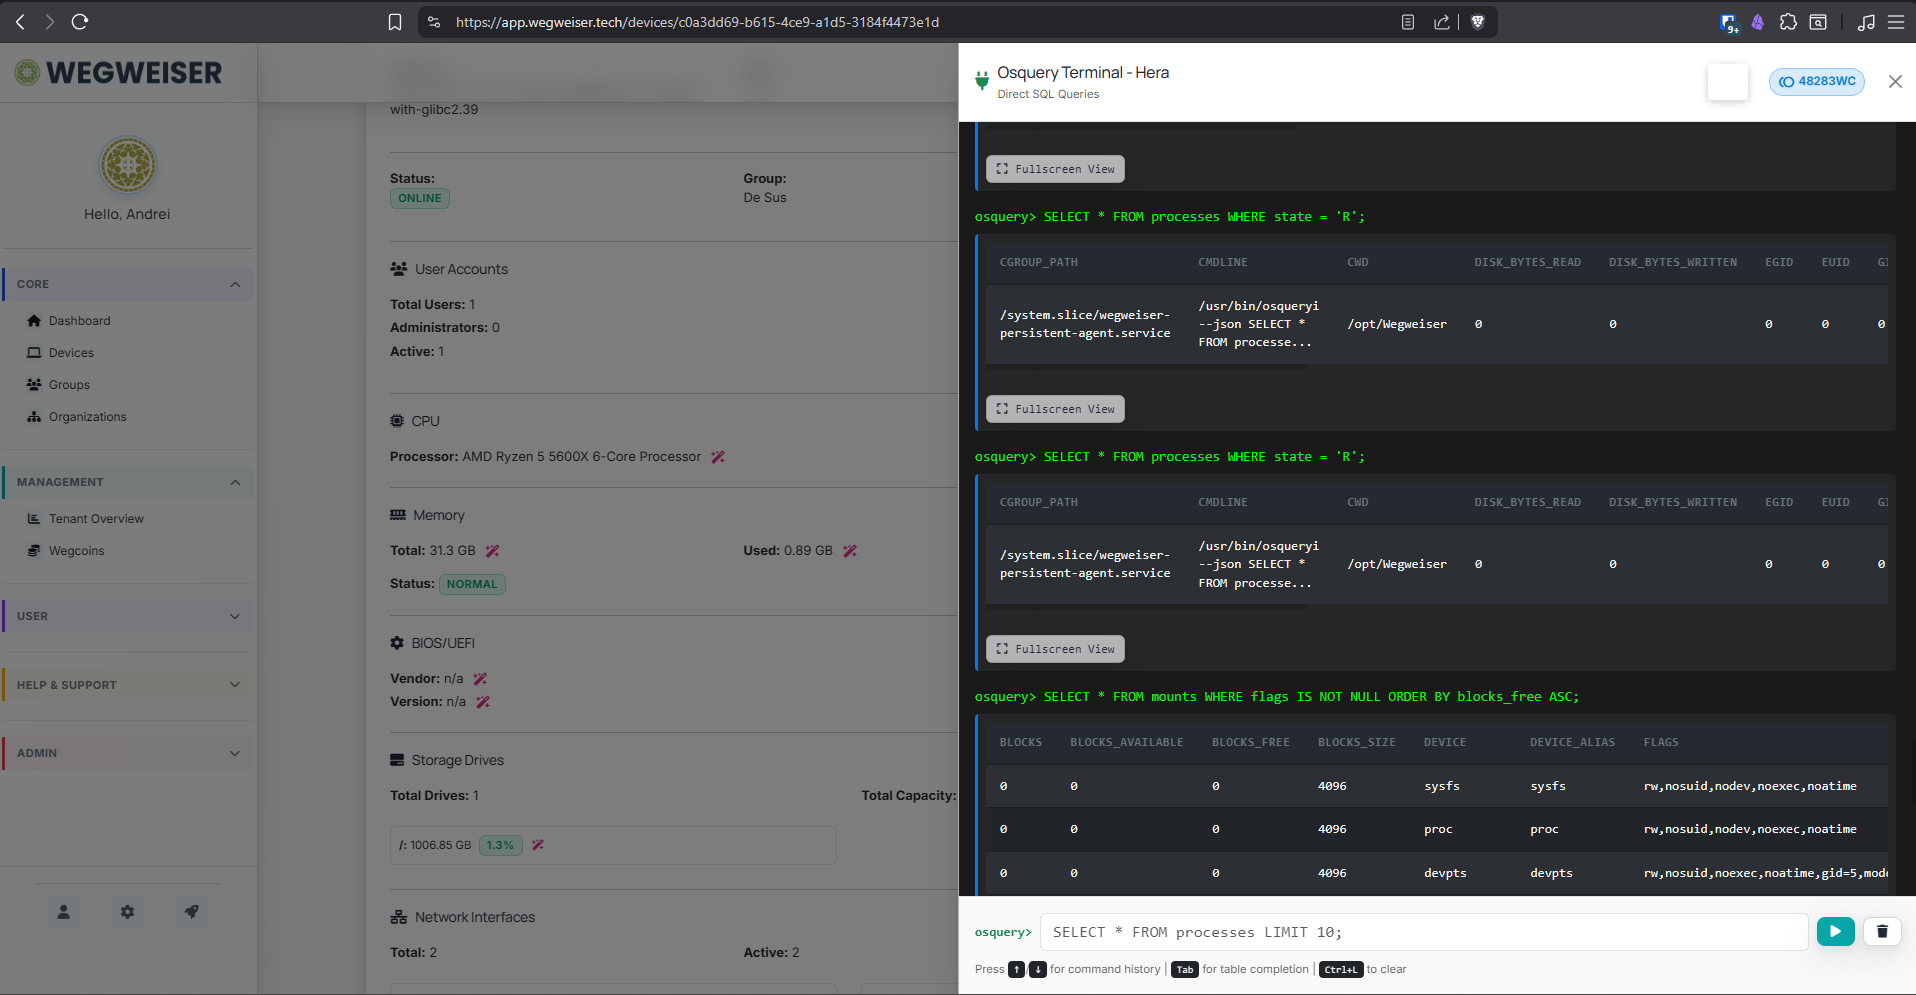Open browser extensions puzzle icon
Screen dimensions: 1916x995
[x=1788, y=22]
